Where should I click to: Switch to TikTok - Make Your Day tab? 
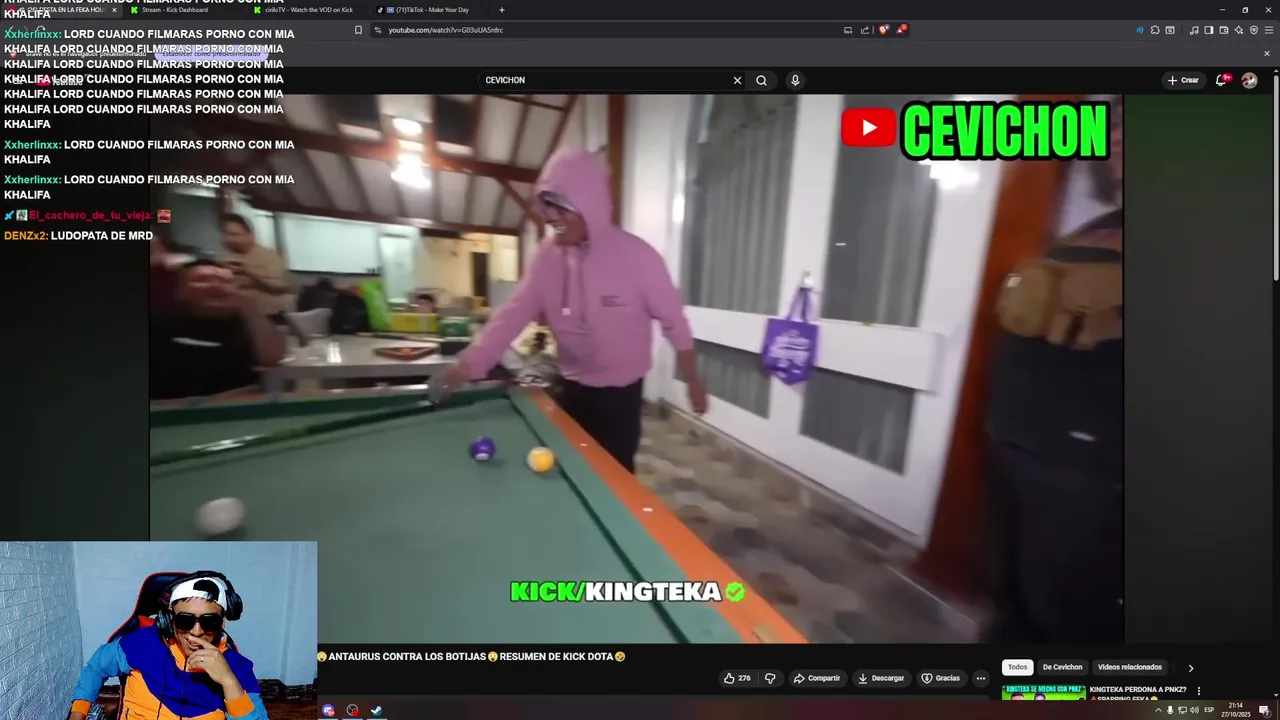432,10
